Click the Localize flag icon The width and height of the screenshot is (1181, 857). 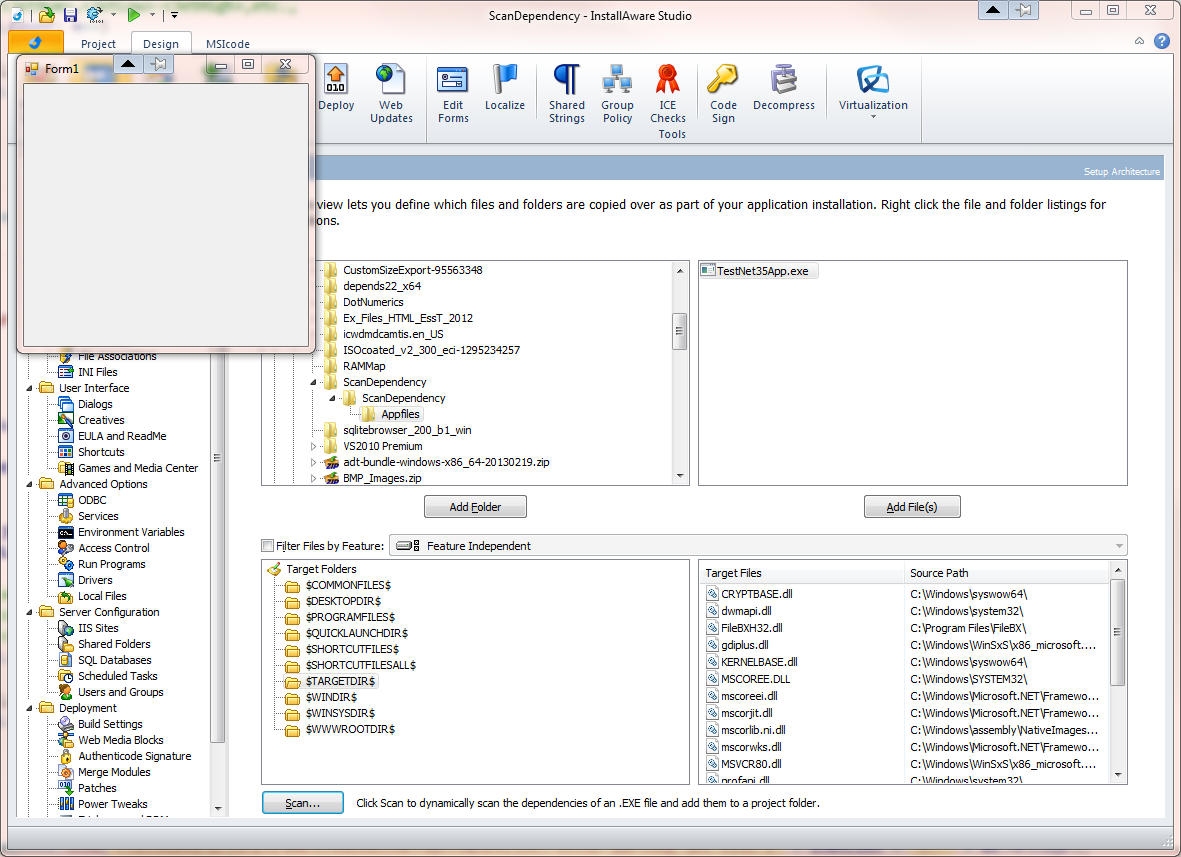(x=505, y=79)
